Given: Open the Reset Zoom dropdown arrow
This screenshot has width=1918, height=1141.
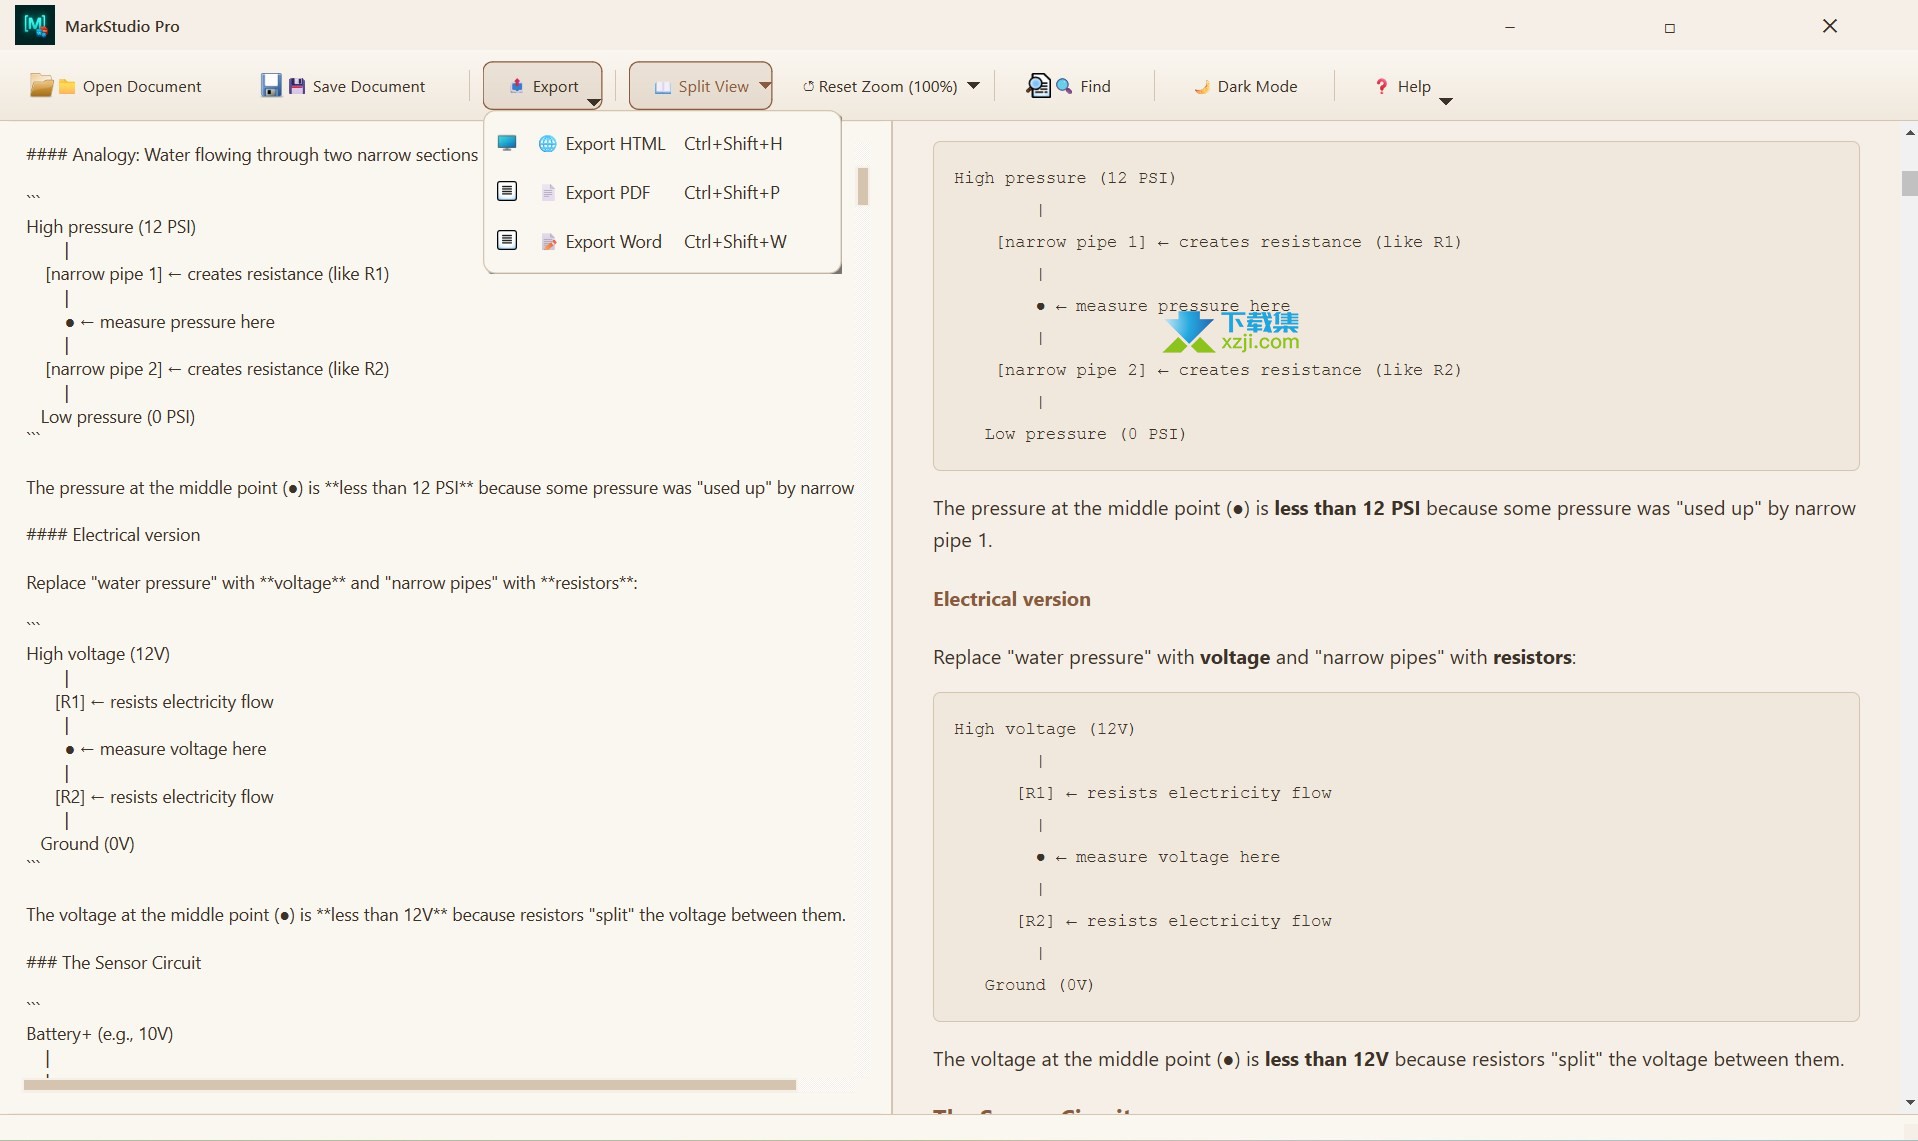Looking at the screenshot, I should click(x=973, y=86).
